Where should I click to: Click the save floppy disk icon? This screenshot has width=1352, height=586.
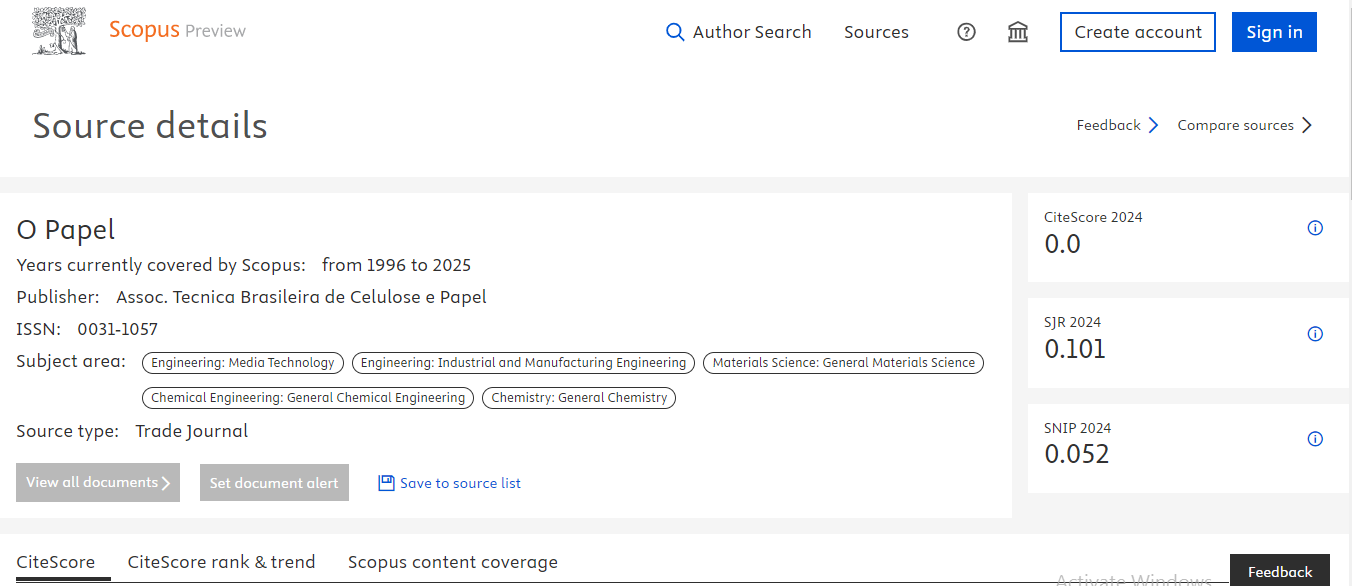click(x=386, y=483)
